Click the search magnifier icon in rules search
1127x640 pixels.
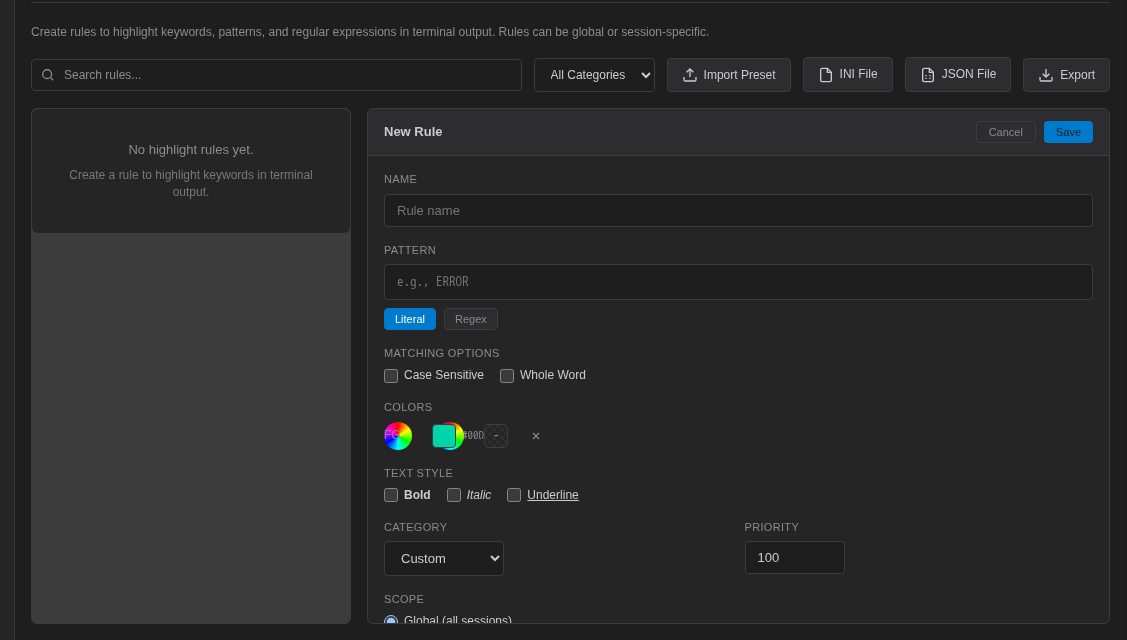48,75
